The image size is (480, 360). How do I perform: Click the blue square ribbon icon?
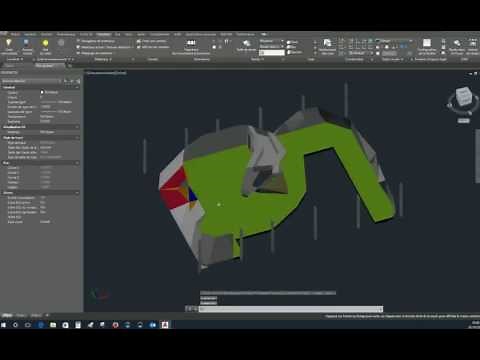coord(26,42)
